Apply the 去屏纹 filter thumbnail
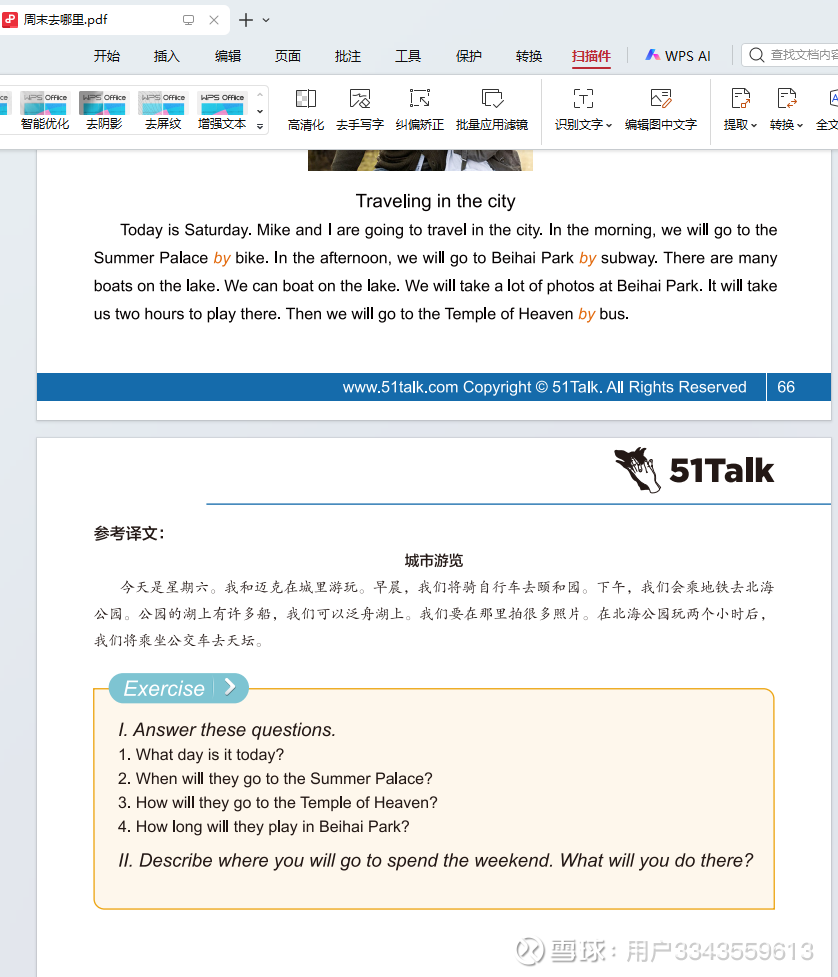Screen dimensions: 838x977 (163, 110)
